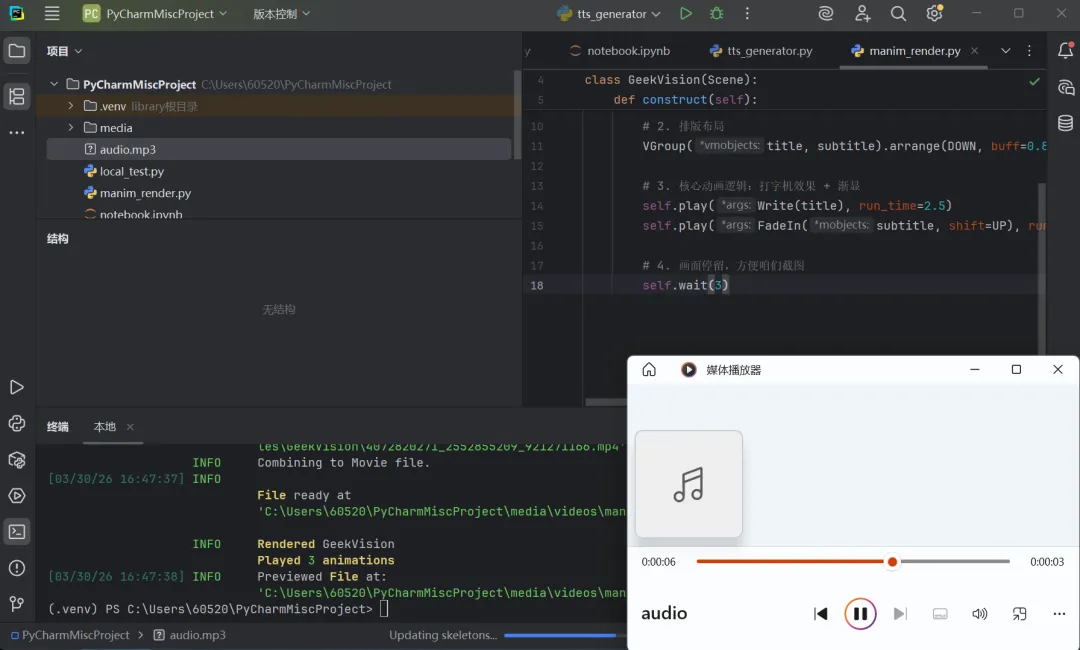Click the 结构 panel header
The image size is (1080, 650).
pos(58,238)
